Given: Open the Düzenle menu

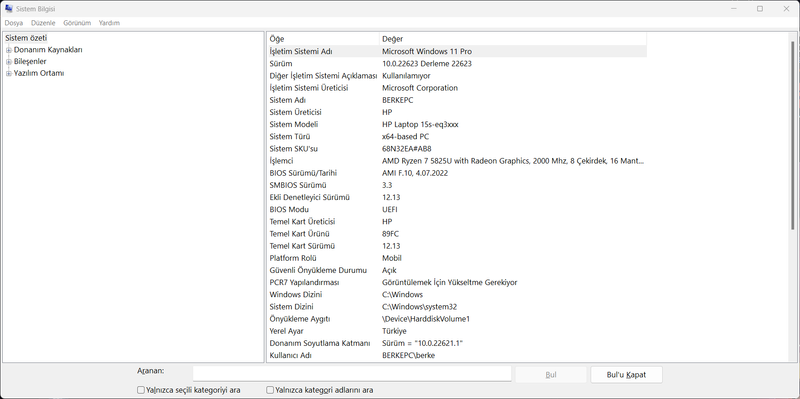Looking at the screenshot, I should tap(43, 23).
